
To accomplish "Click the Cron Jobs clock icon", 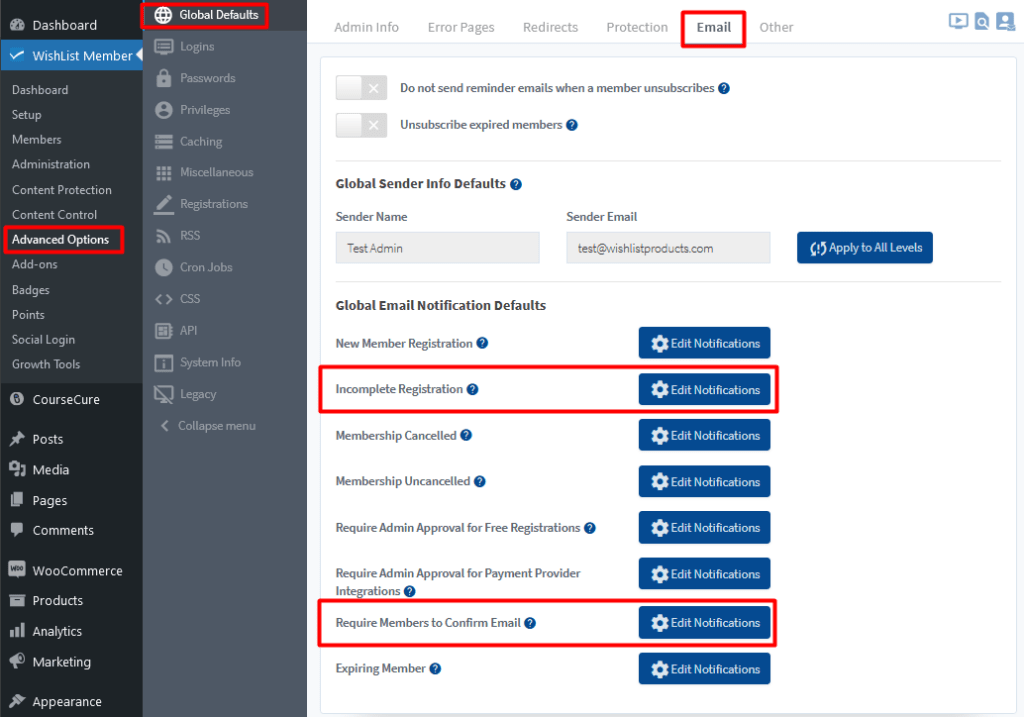I will [x=163, y=267].
